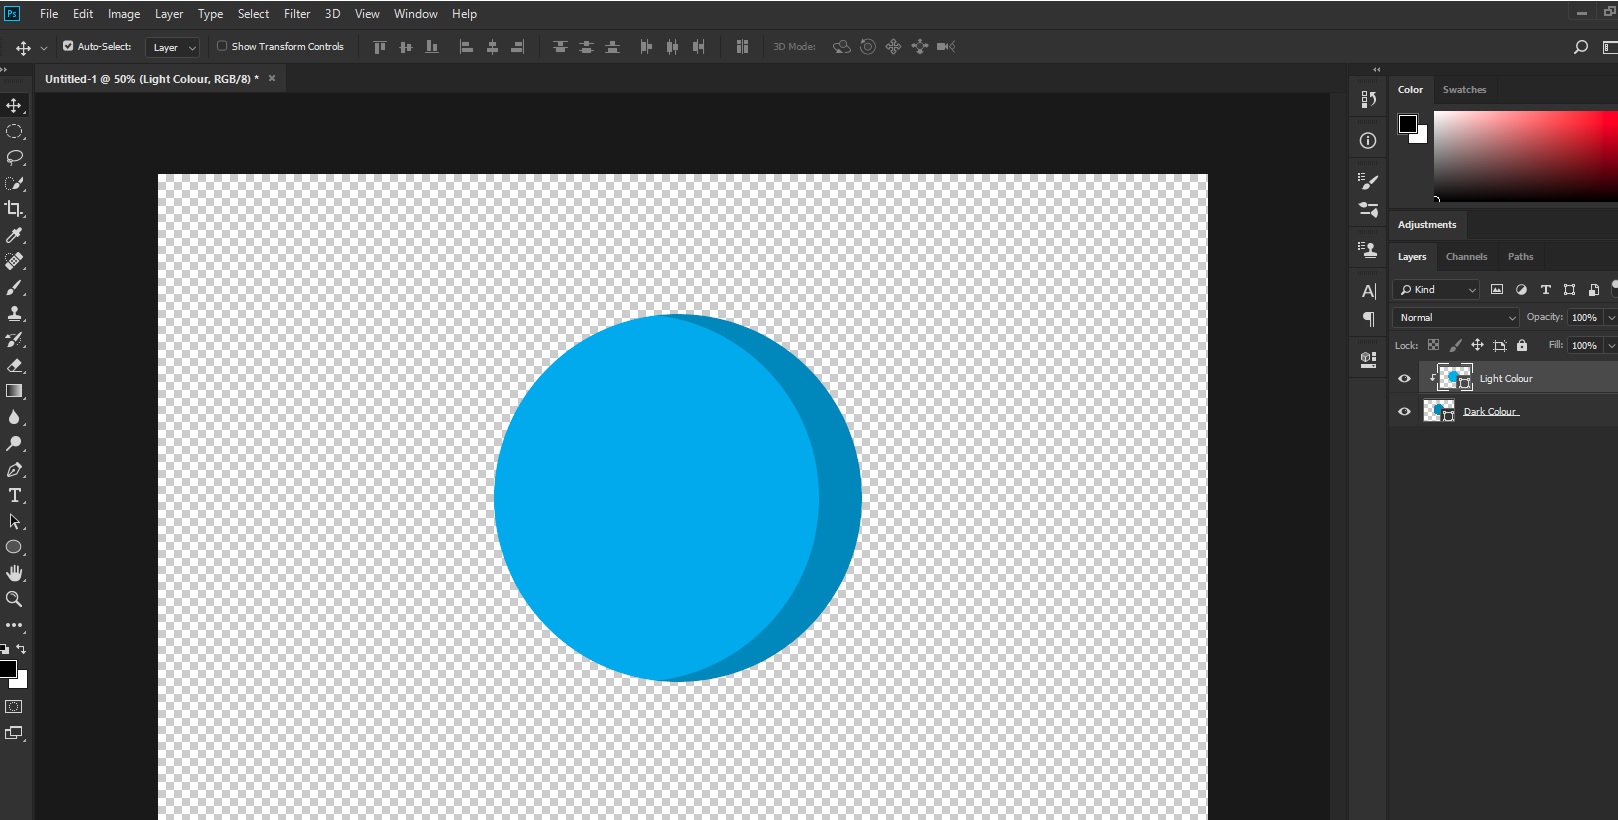
Task: Change screen mode icon
Action: click(14, 733)
